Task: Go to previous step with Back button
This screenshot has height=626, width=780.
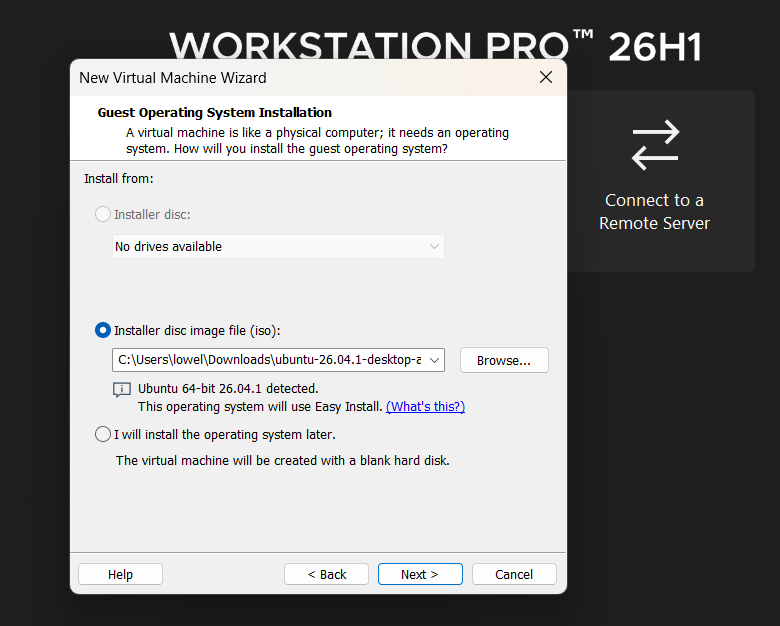Action: coord(326,574)
